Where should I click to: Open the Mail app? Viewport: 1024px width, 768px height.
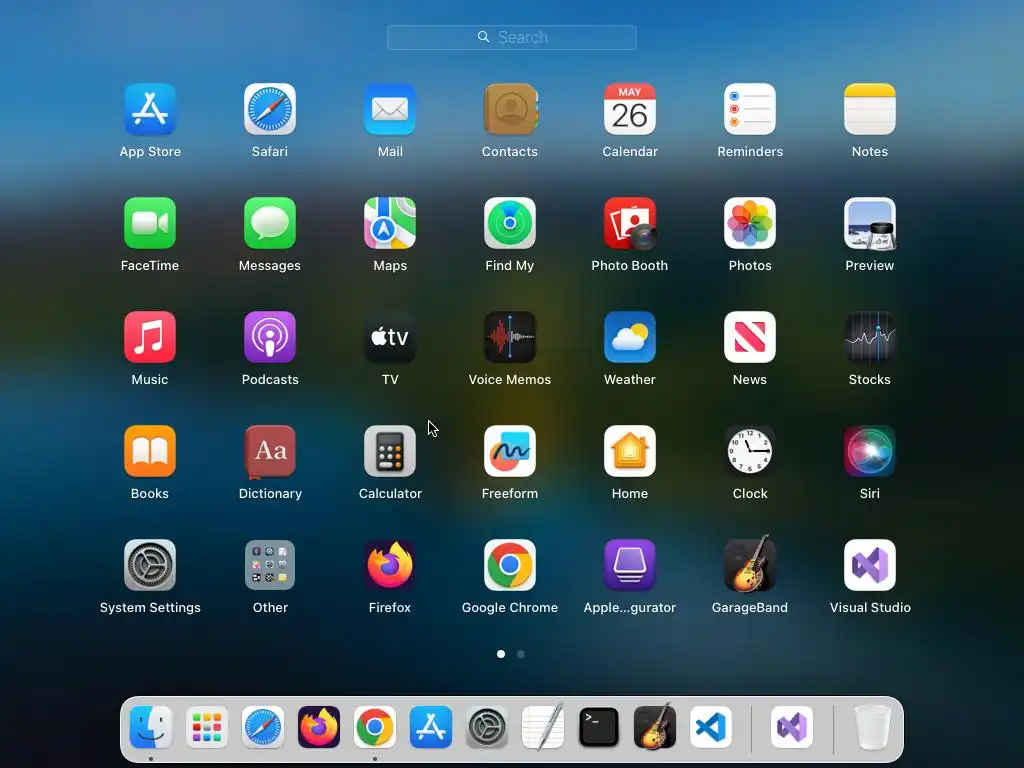390,109
